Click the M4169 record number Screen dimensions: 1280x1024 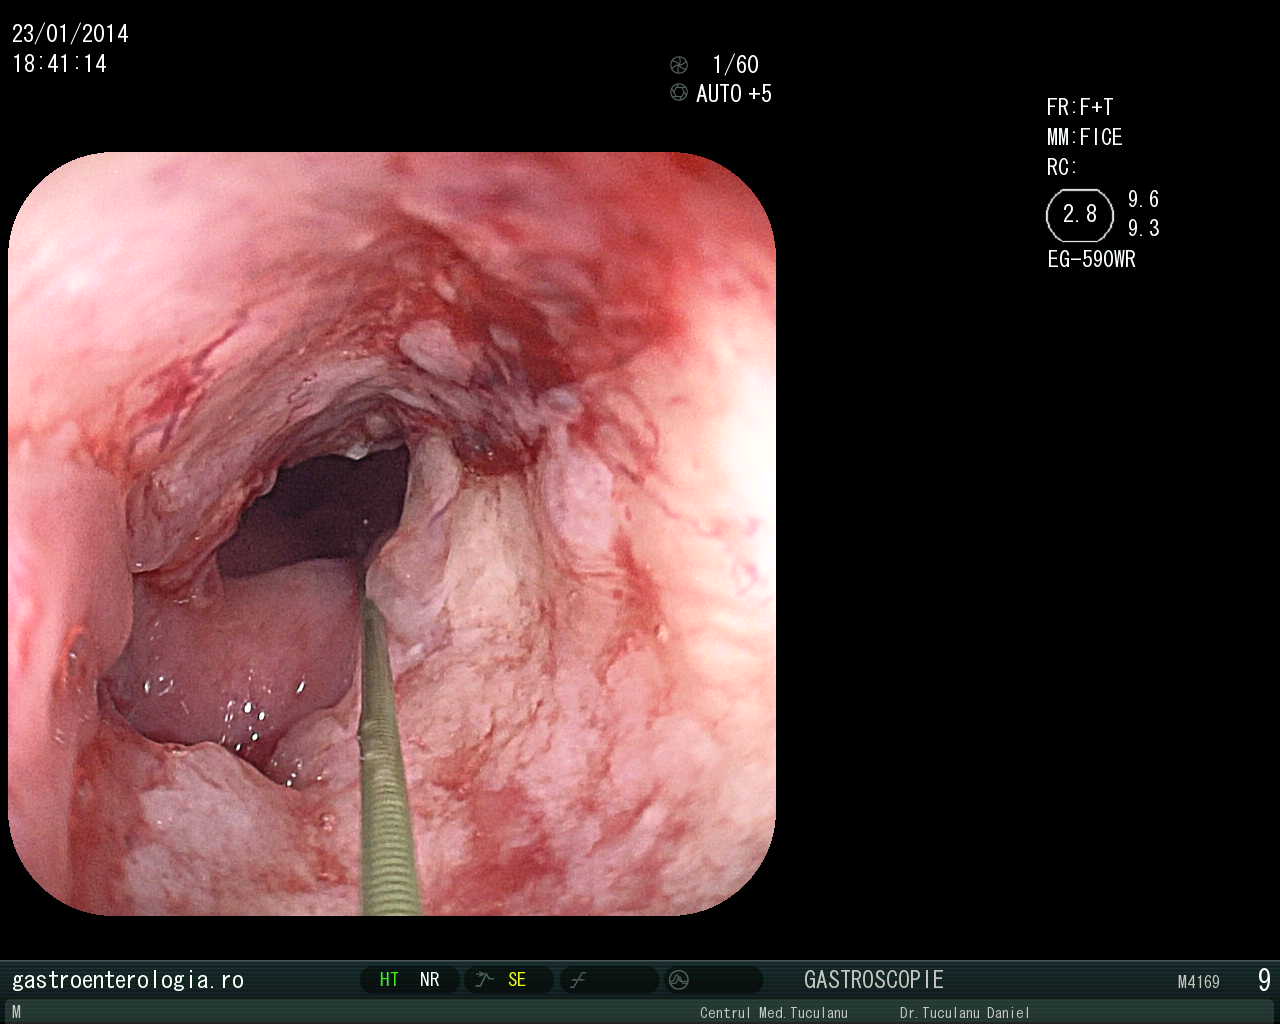(x=1199, y=982)
